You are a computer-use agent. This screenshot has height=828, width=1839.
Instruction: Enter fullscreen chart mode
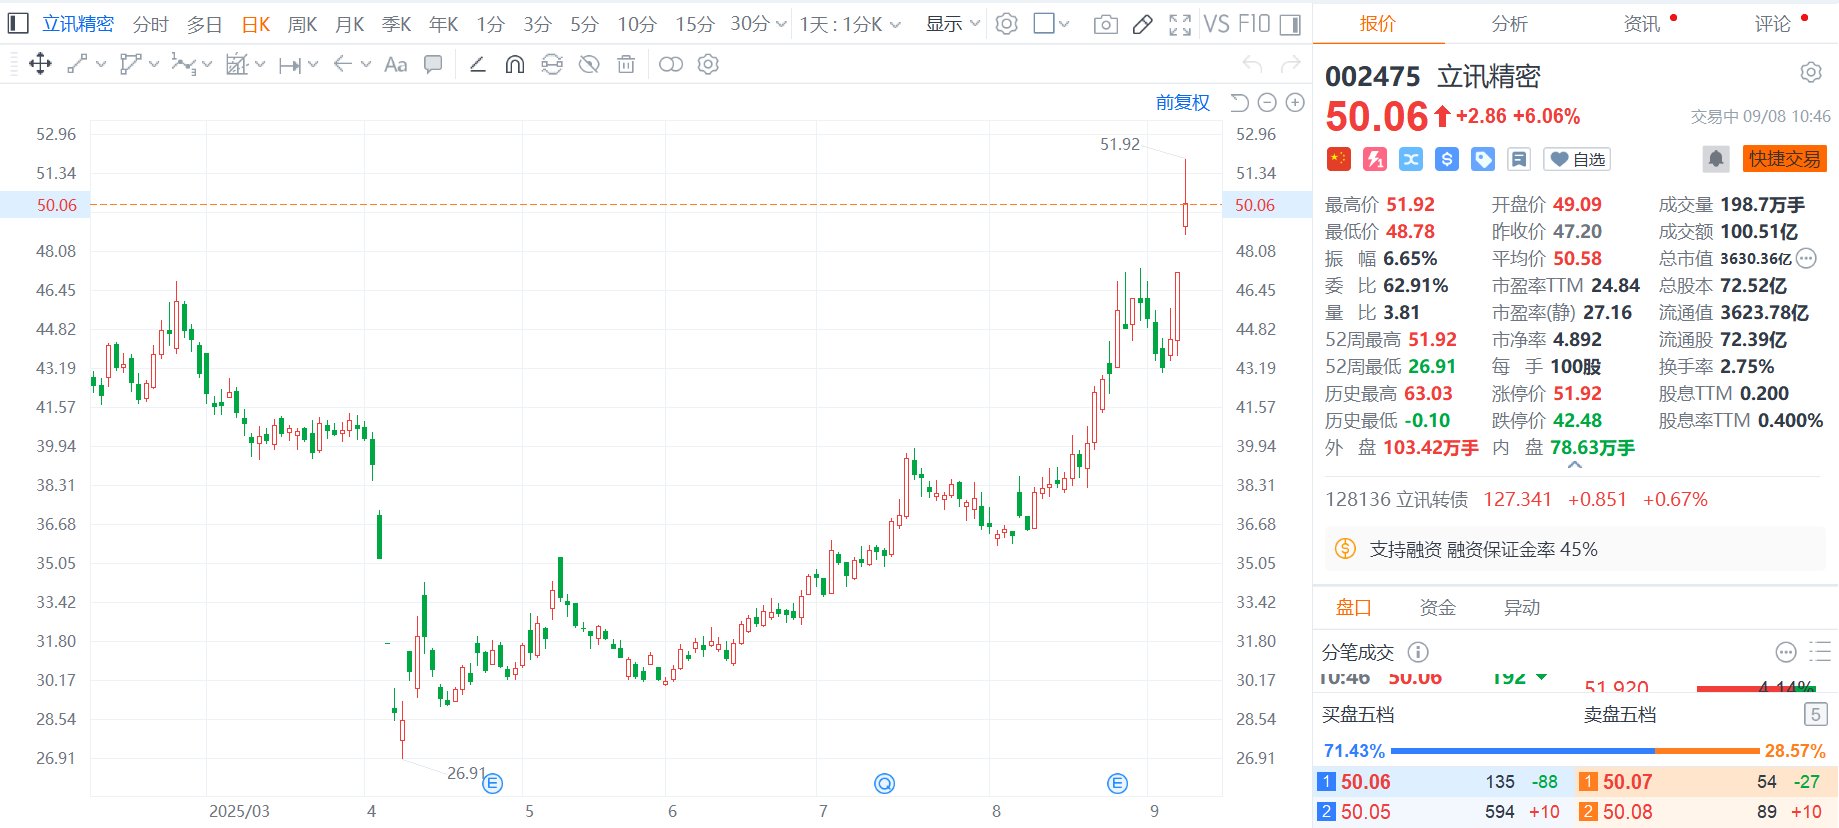coord(1180,24)
